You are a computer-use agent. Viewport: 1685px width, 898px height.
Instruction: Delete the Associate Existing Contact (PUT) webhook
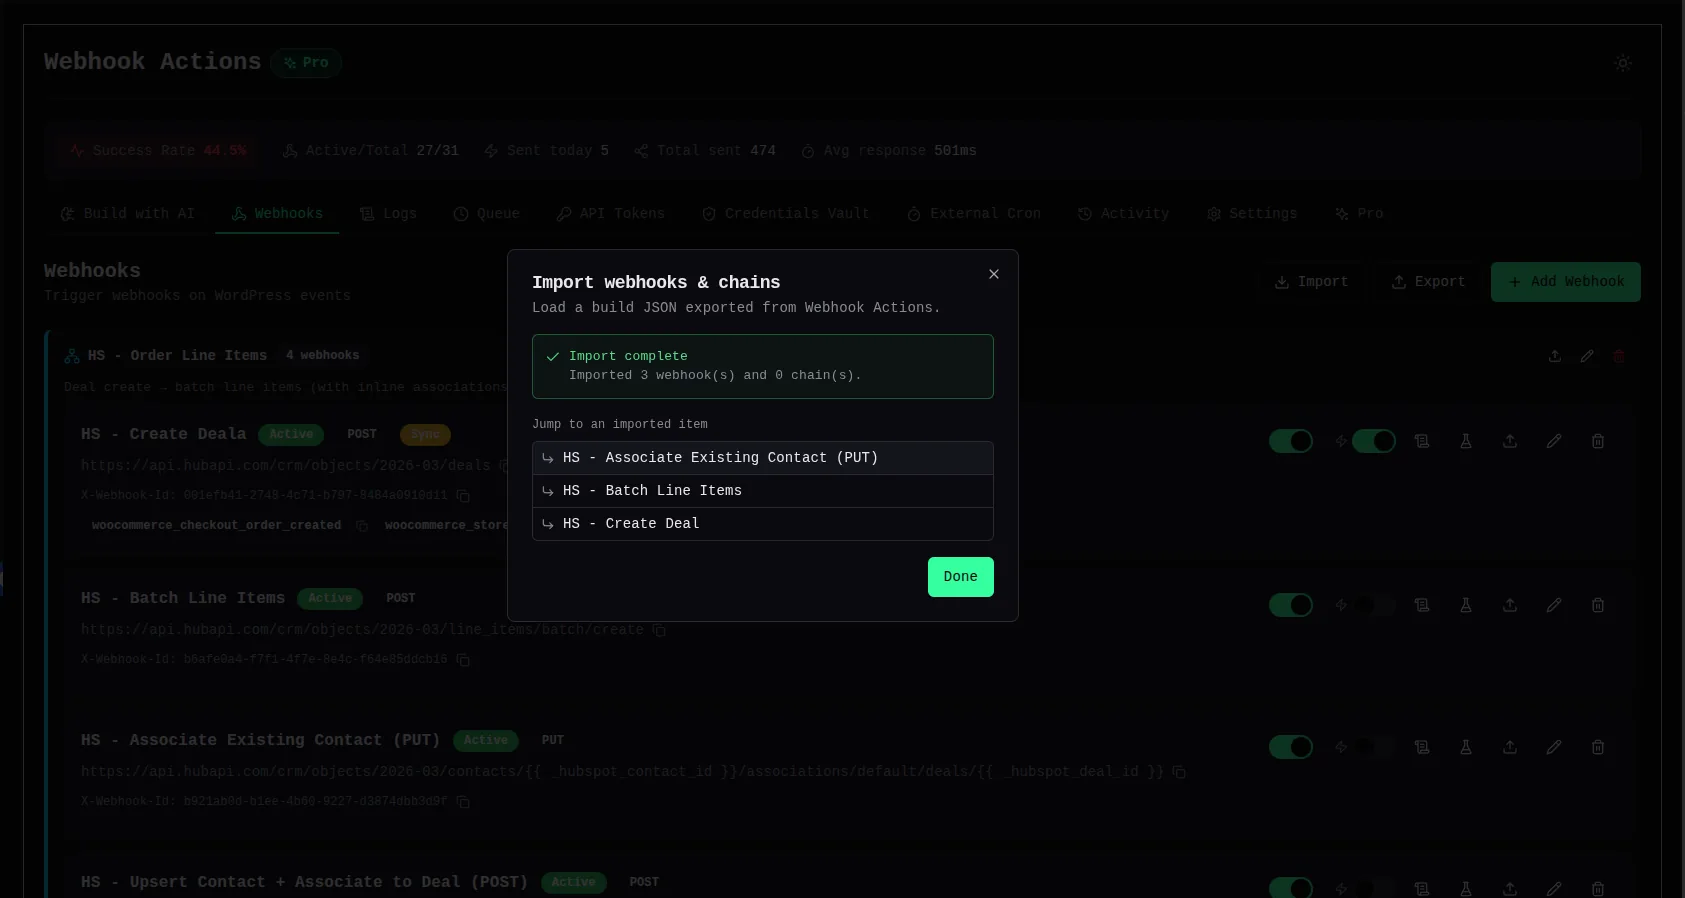click(1598, 747)
